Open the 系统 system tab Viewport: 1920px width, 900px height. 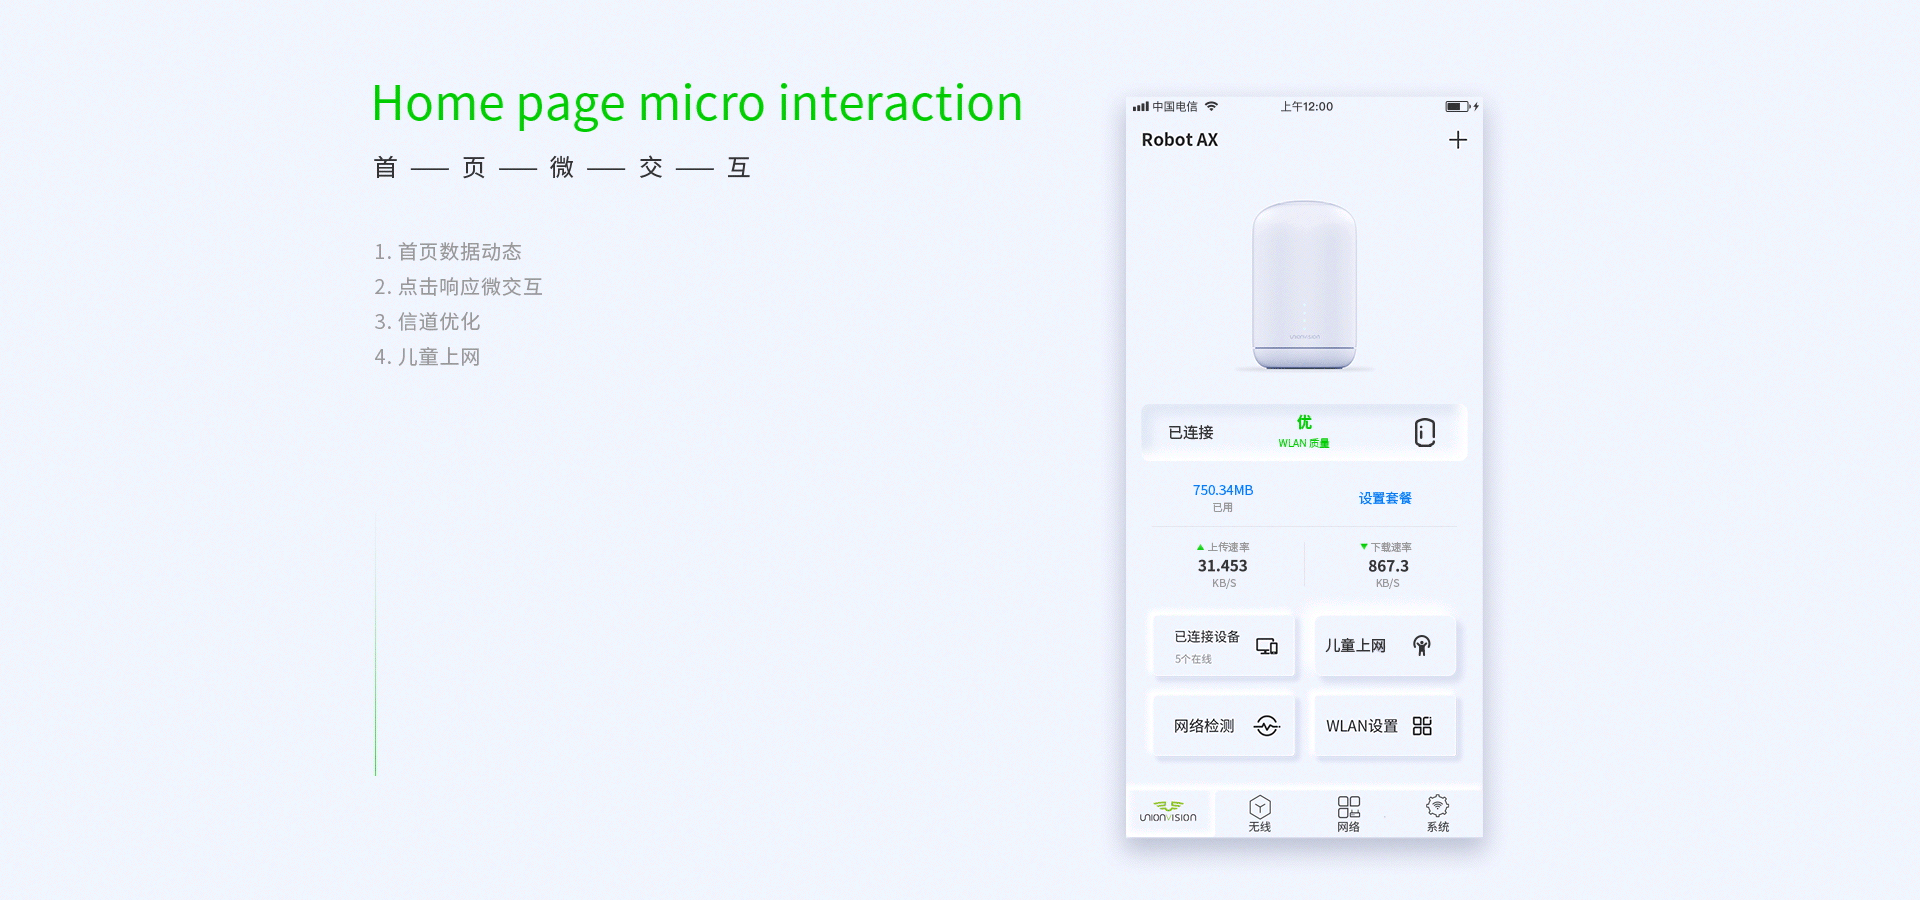(x=1438, y=813)
